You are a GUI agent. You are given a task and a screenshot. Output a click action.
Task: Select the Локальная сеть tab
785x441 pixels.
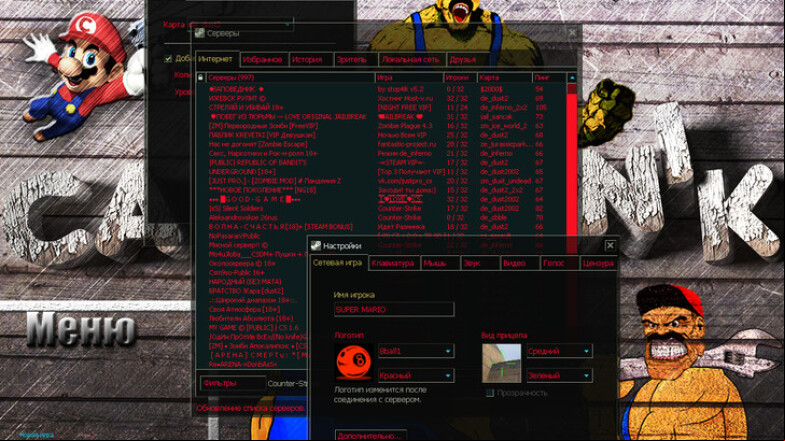[x=412, y=60]
